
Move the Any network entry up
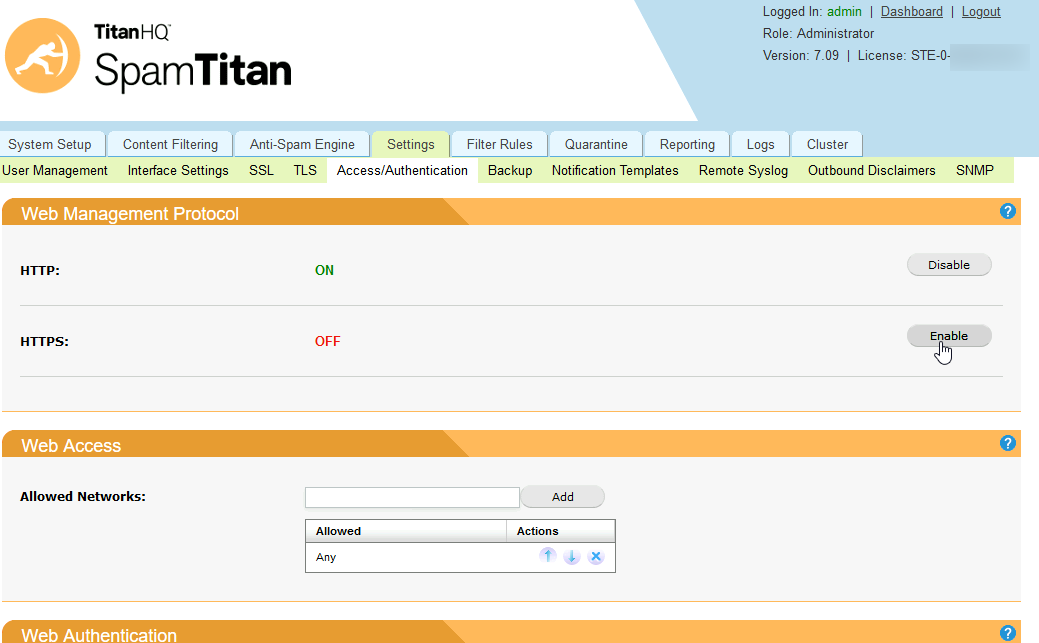(547, 556)
